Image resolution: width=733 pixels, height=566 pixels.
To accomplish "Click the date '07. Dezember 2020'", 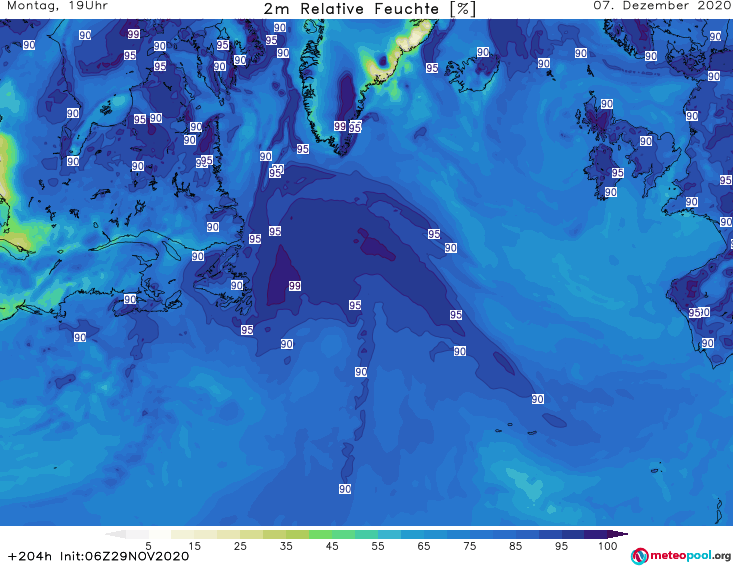I will 662,6.
